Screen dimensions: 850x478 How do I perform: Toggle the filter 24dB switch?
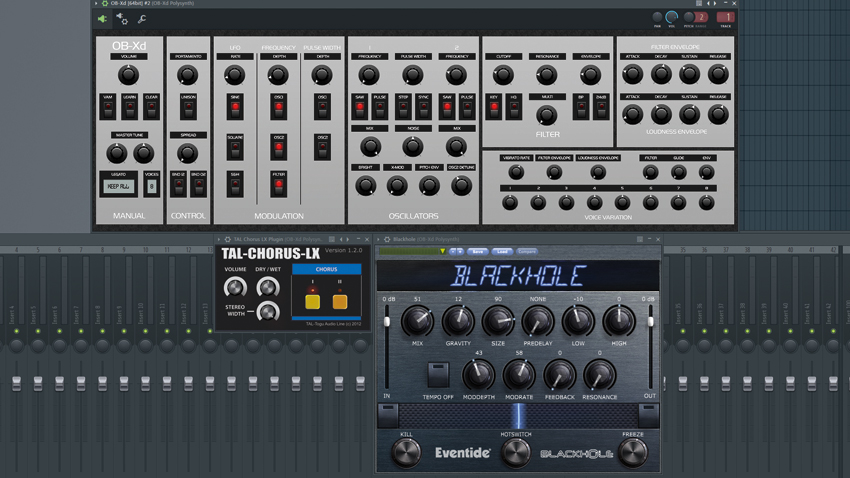point(601,107)
